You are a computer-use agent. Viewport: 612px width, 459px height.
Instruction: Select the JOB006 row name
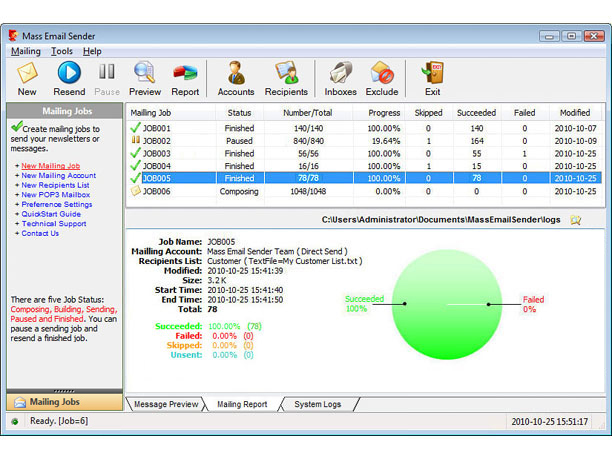point(157,192)
